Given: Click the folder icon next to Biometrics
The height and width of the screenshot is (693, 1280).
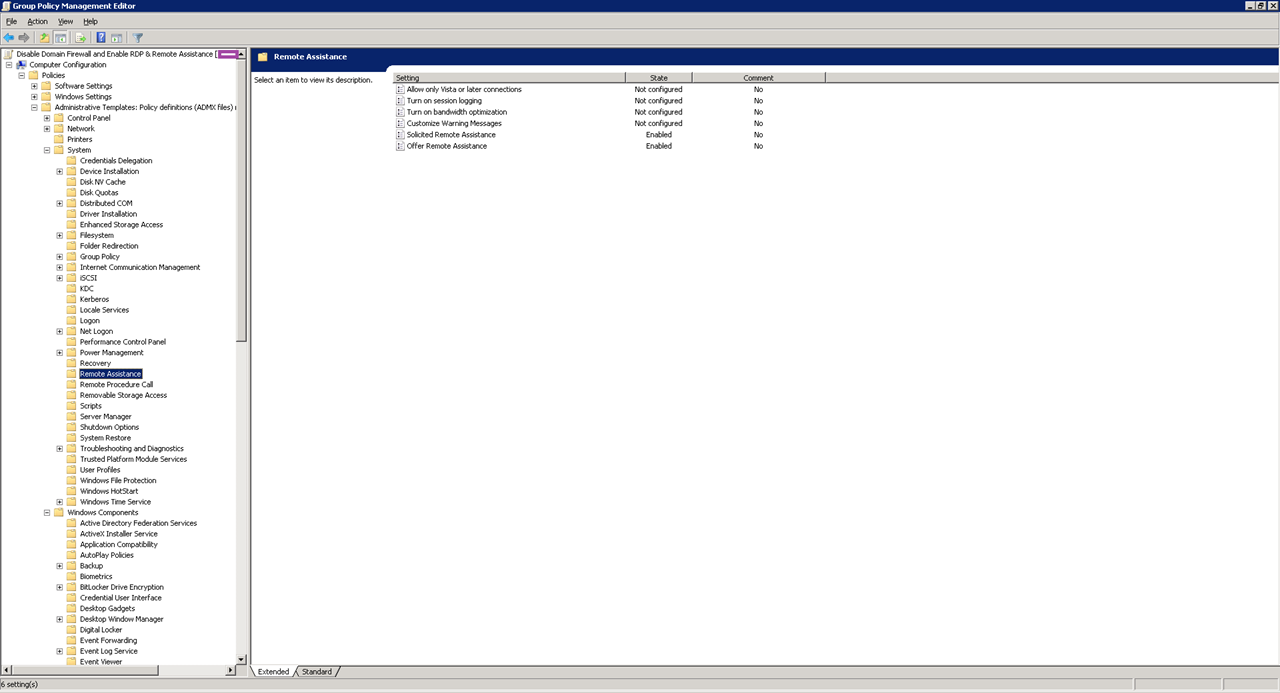Looking at the screenshot, I should (x=71, y=577).
